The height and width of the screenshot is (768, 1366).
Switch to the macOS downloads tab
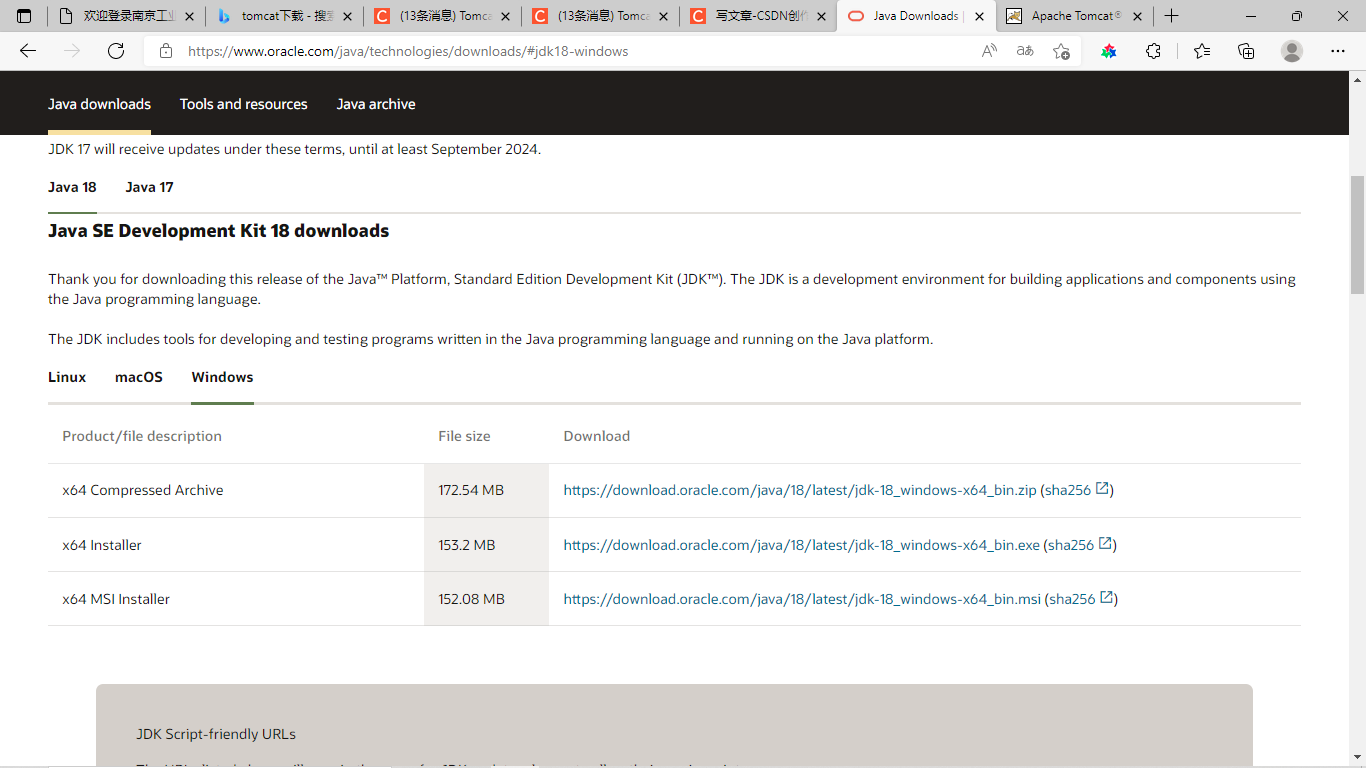coord(139,377)
